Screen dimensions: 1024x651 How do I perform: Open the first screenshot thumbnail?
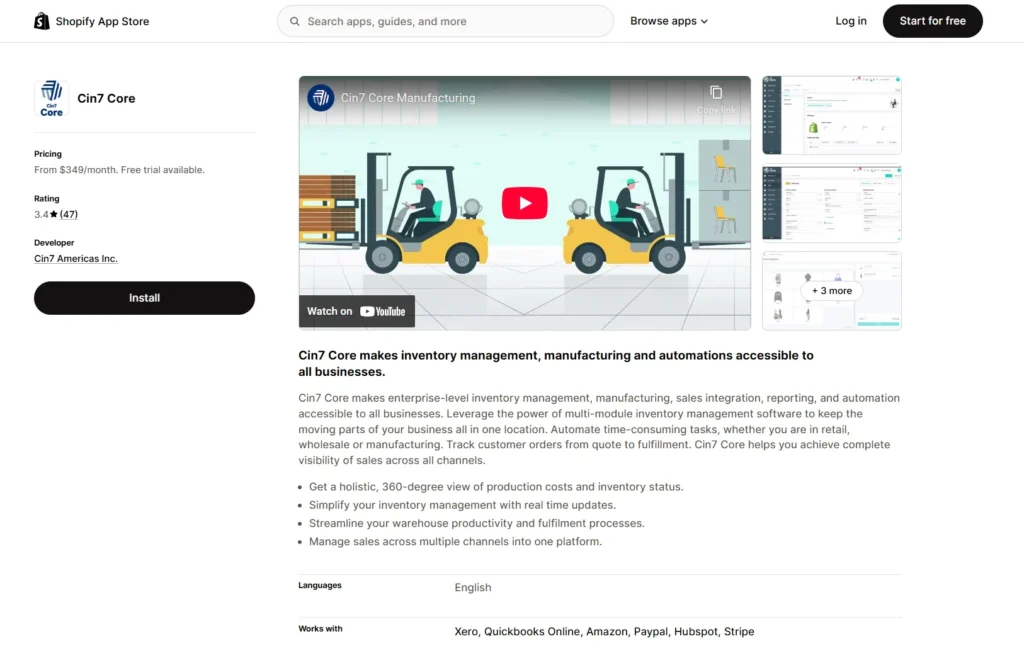[x=831, y=115]
